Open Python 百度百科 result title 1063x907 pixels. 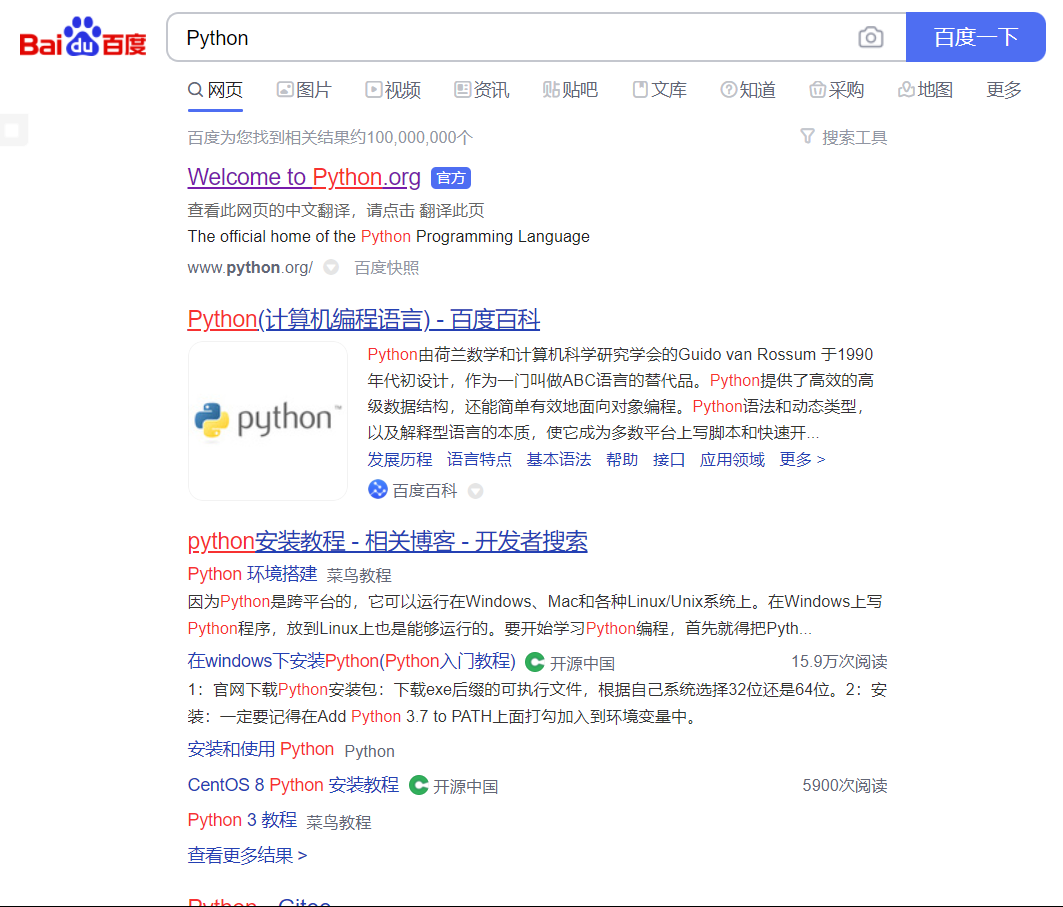[363, 319]
